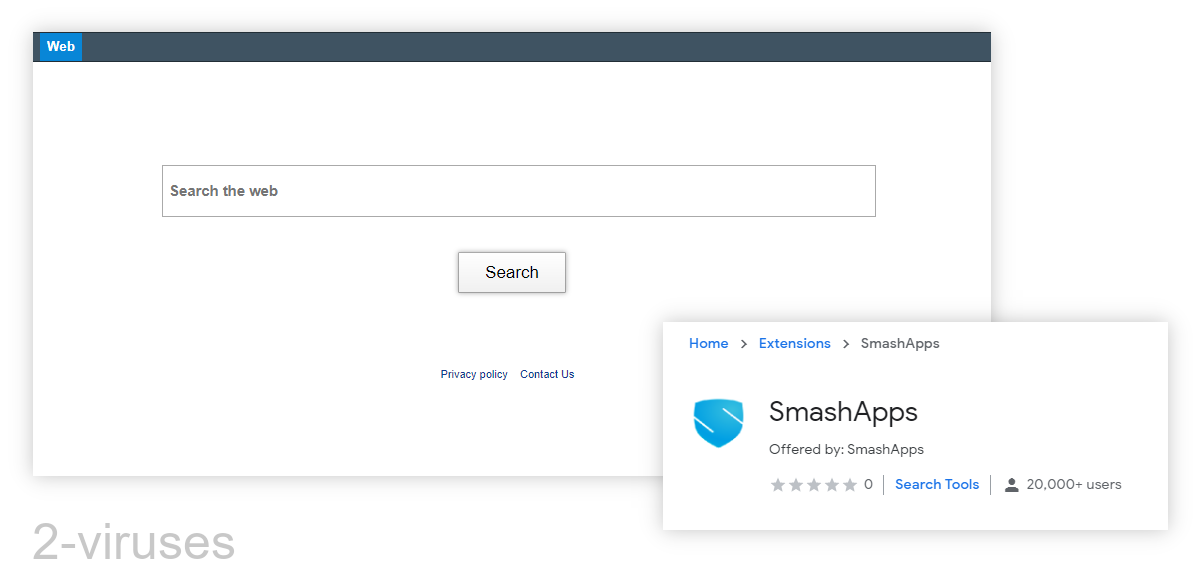Open the Privacy policy page

point(474,374)
